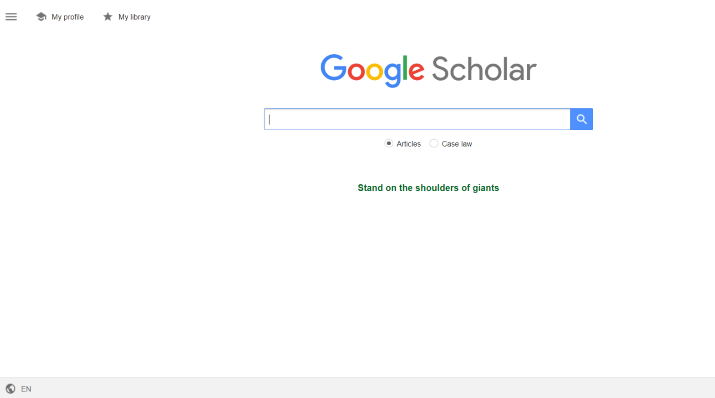Click the gray footer bar
Screen dimensions: 715x398
tap(358, 388)
